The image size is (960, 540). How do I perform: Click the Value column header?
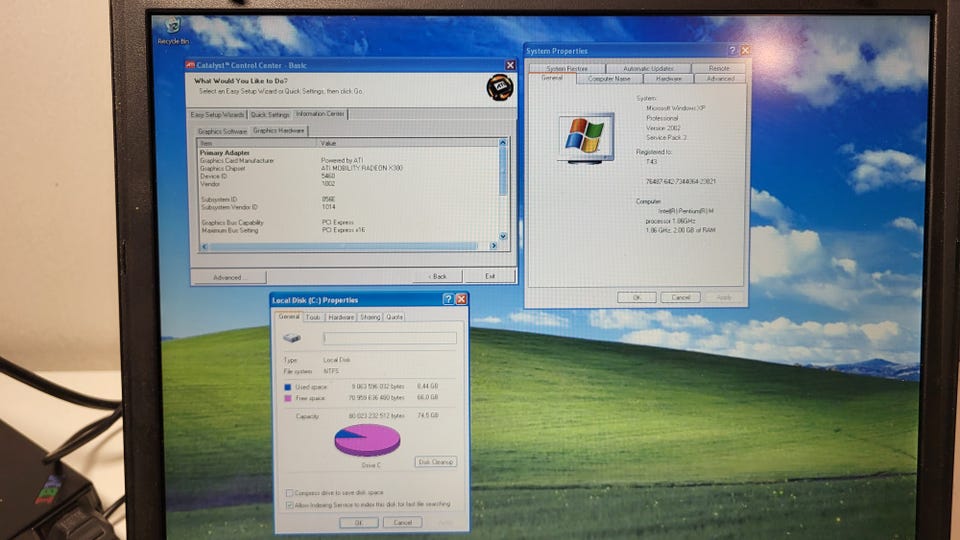coord(408,143)
